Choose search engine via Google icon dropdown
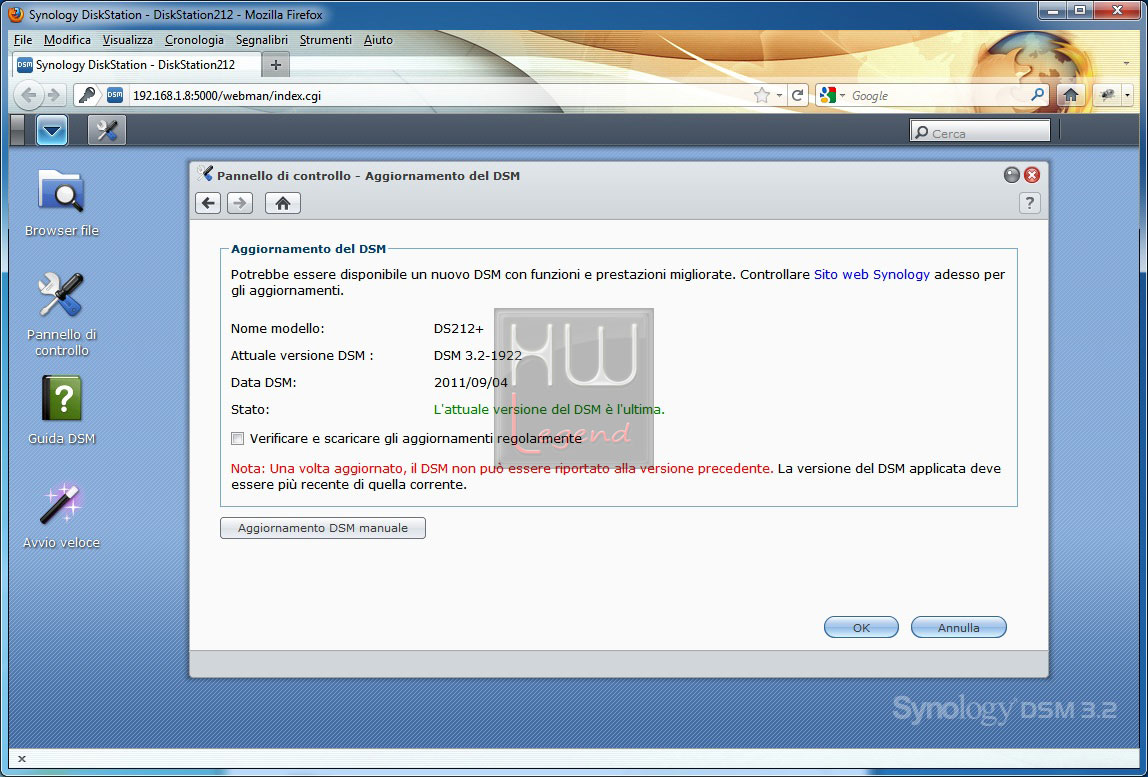1148x777 pixels. click(833, 95)
